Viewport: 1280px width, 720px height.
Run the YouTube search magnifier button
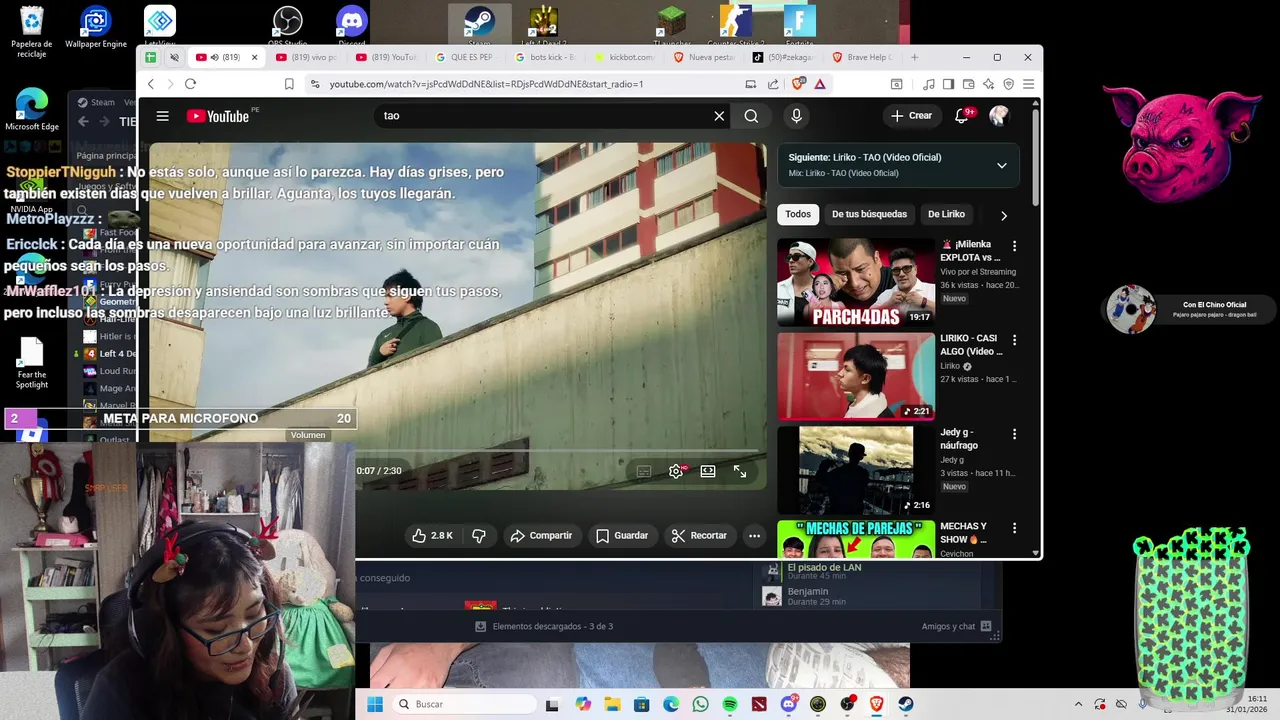pos(751,116)
